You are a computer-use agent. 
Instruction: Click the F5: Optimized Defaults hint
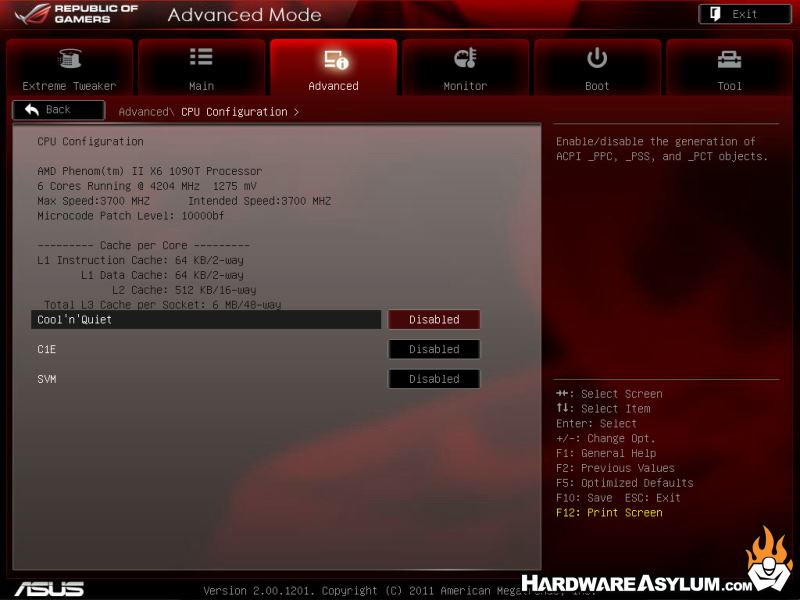[625, 483]
